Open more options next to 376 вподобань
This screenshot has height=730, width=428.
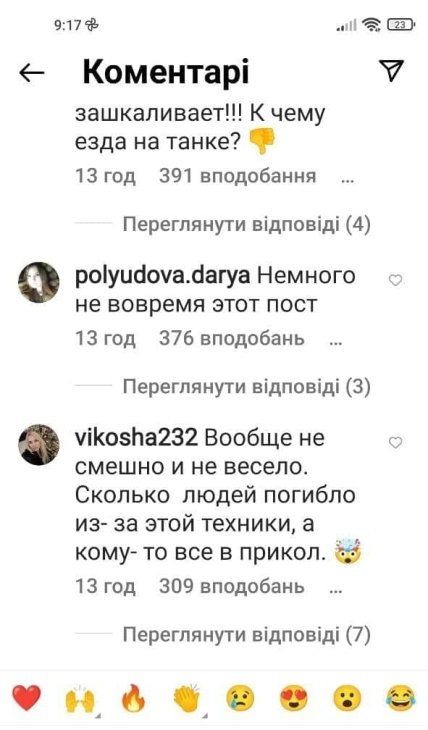point(335,343)
